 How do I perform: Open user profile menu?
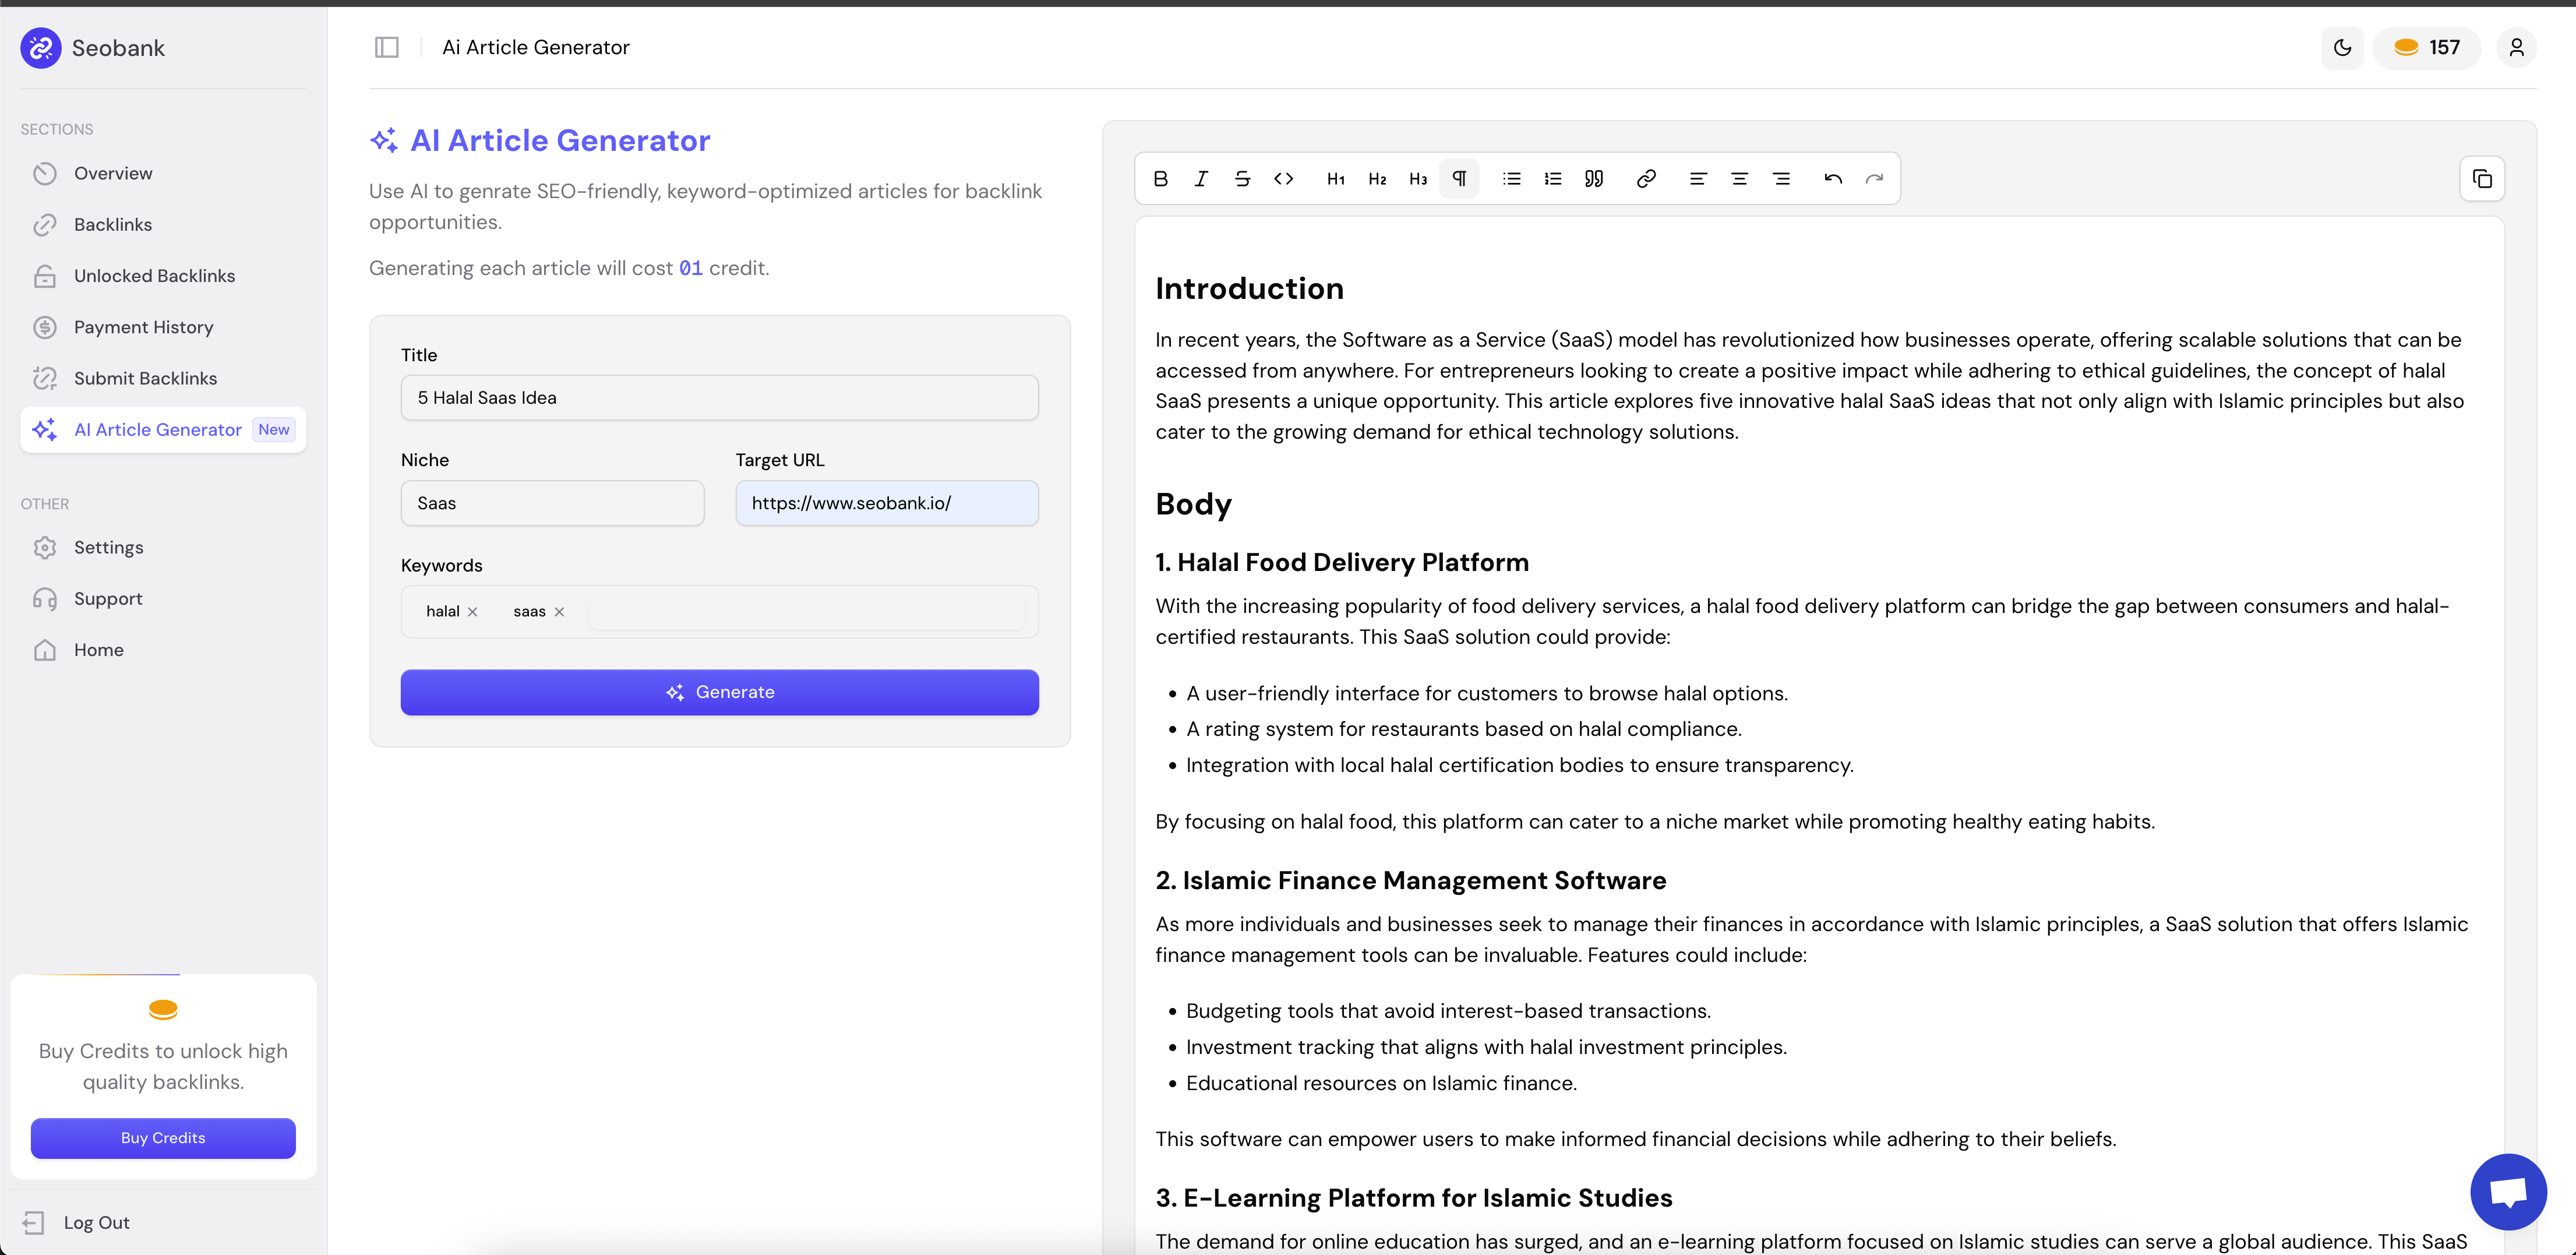tap(2516, 47)
